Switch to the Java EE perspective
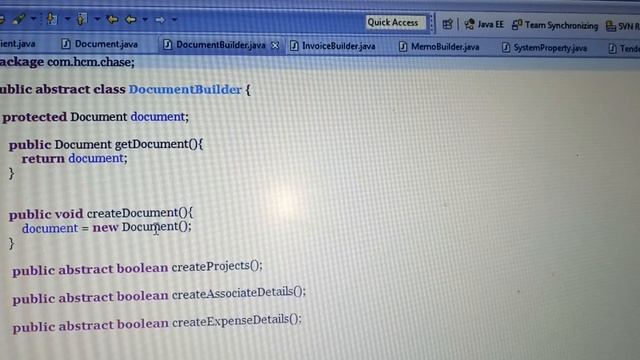Image resolution: width=640 pixels, height=360 pixels. pyautogui.click(x=484, y=24)
